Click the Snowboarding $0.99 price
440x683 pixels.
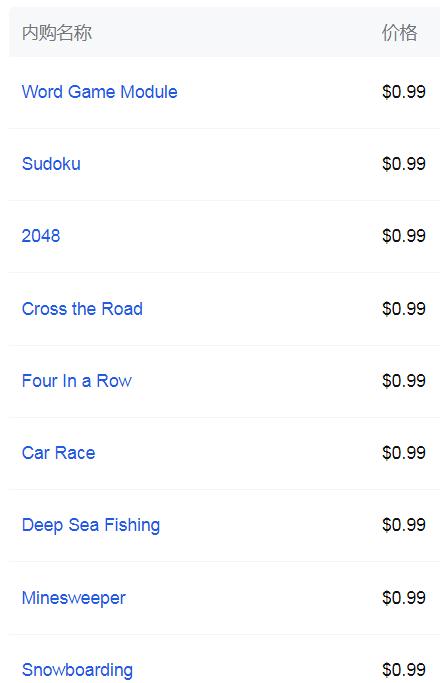(404, 670)
